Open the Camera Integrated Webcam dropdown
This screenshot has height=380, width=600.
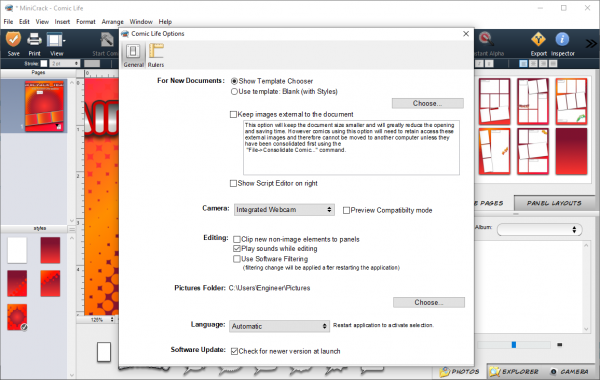click(284, 210)
